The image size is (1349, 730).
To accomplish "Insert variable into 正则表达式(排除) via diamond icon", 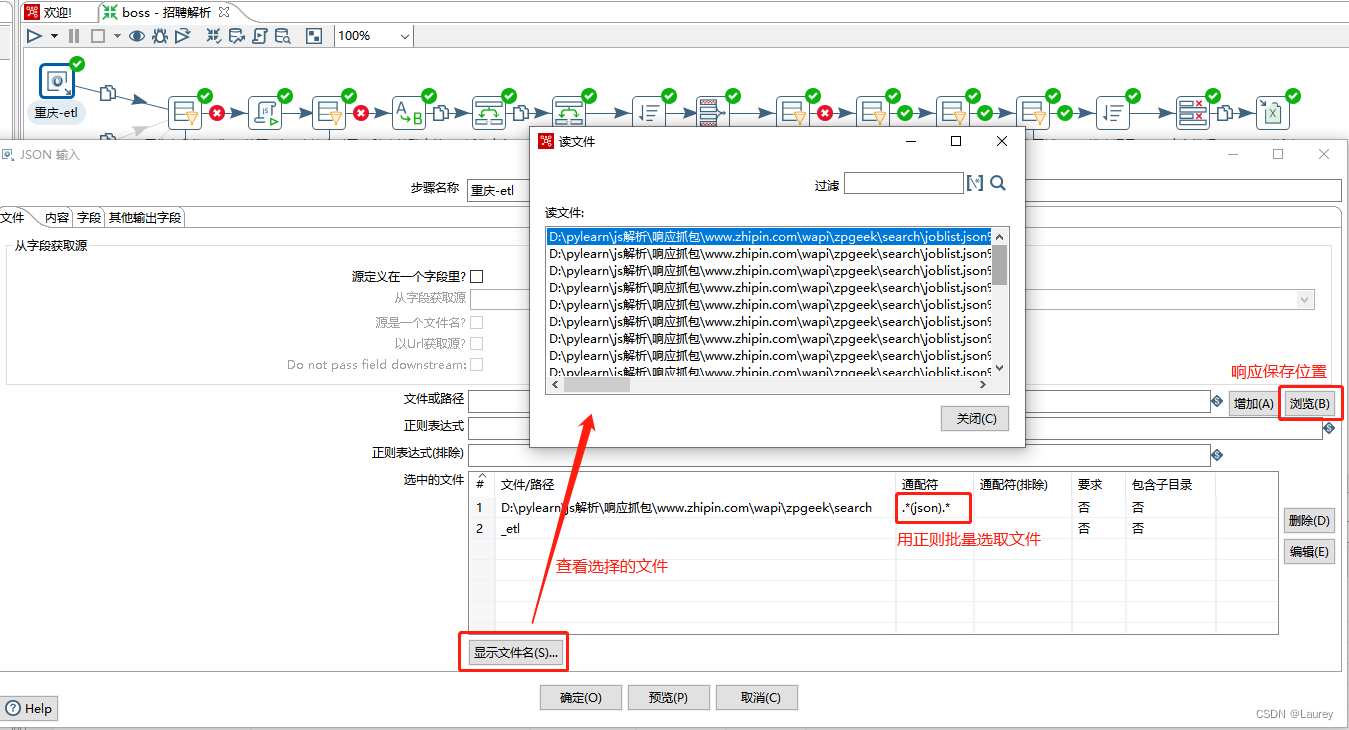I will (1217, 455).
